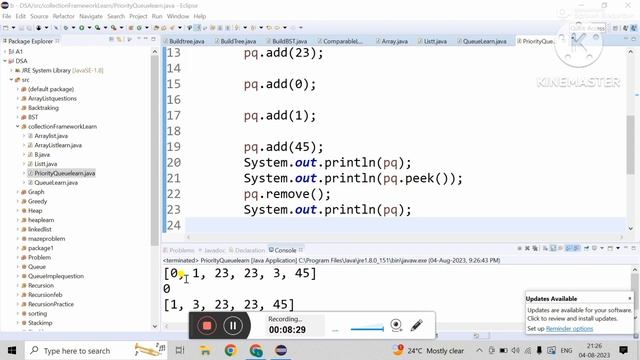The image size is (640, 360).
Task: Click the New file toolbar icon
Action: (6, 28)
